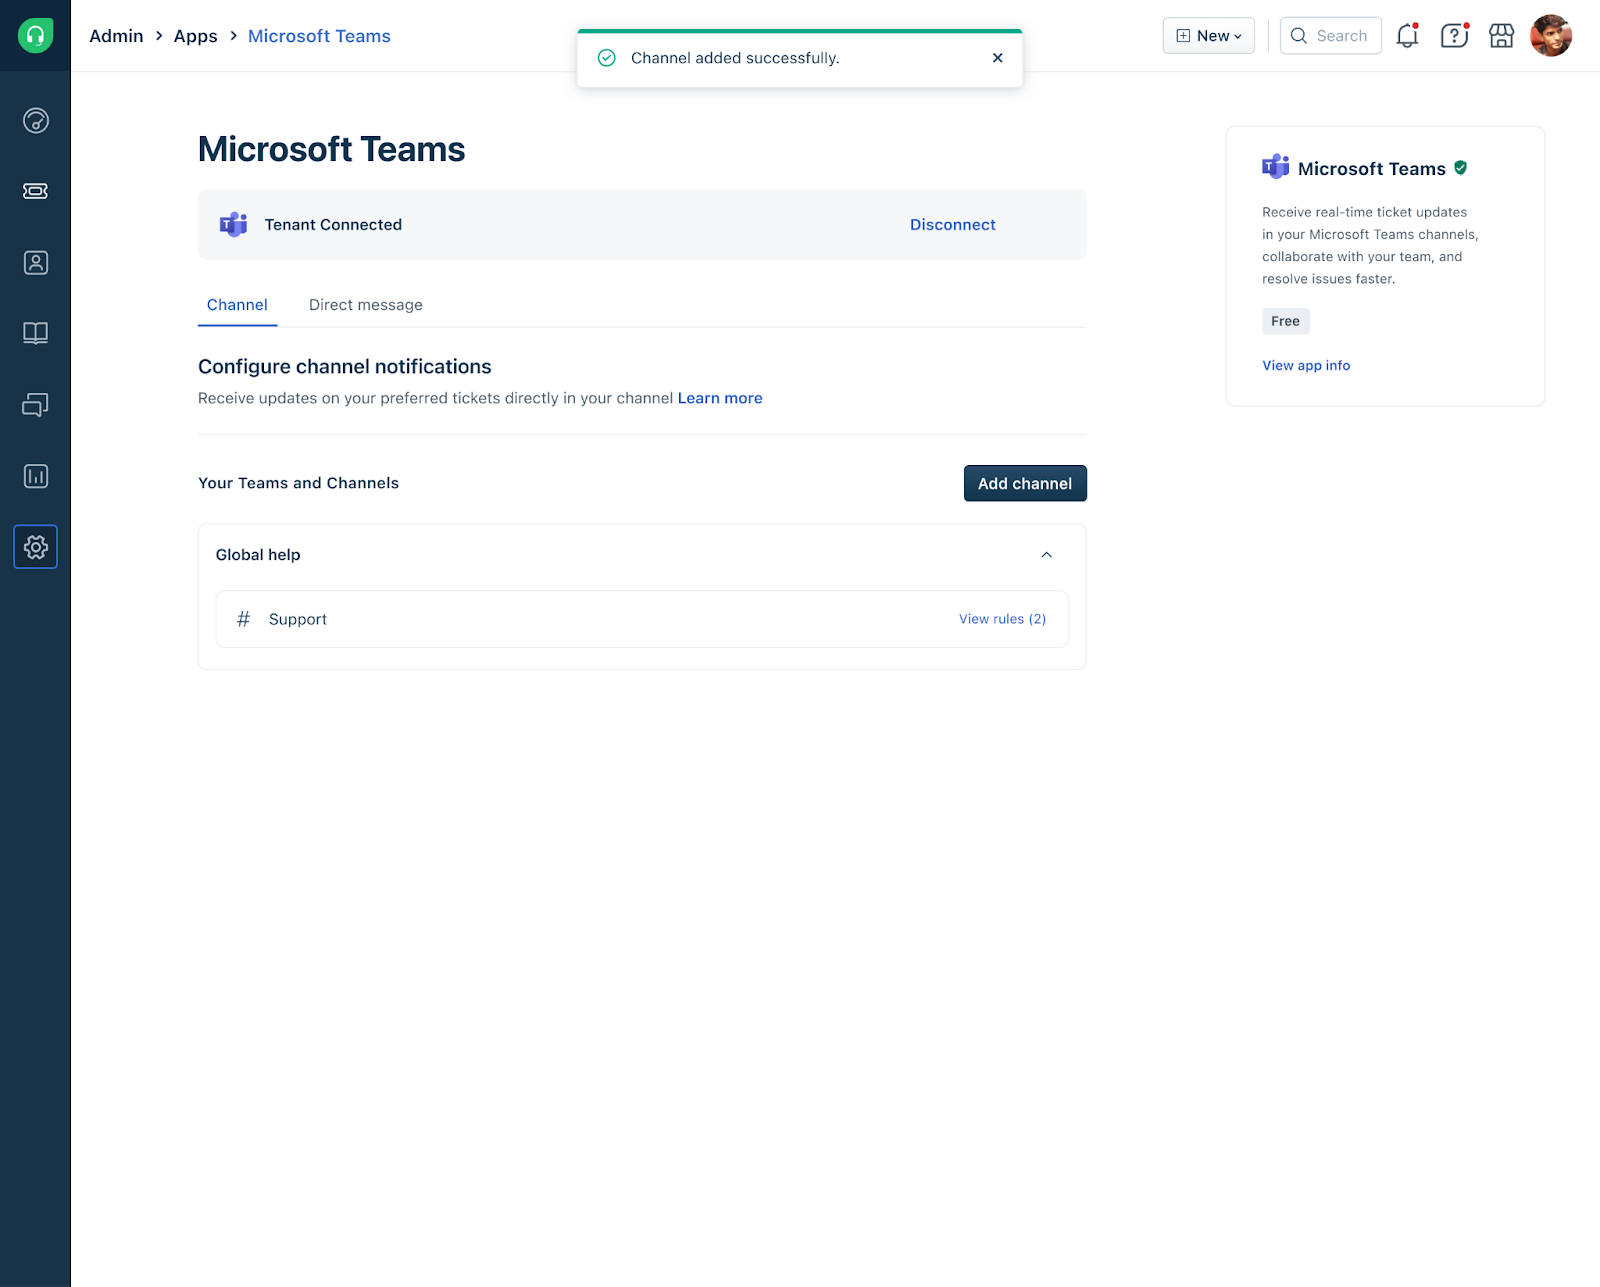The width and height of the screenshot is (1600, 1287).
Task: Dismiss the Channel added notification
Action: pos(997,58)
